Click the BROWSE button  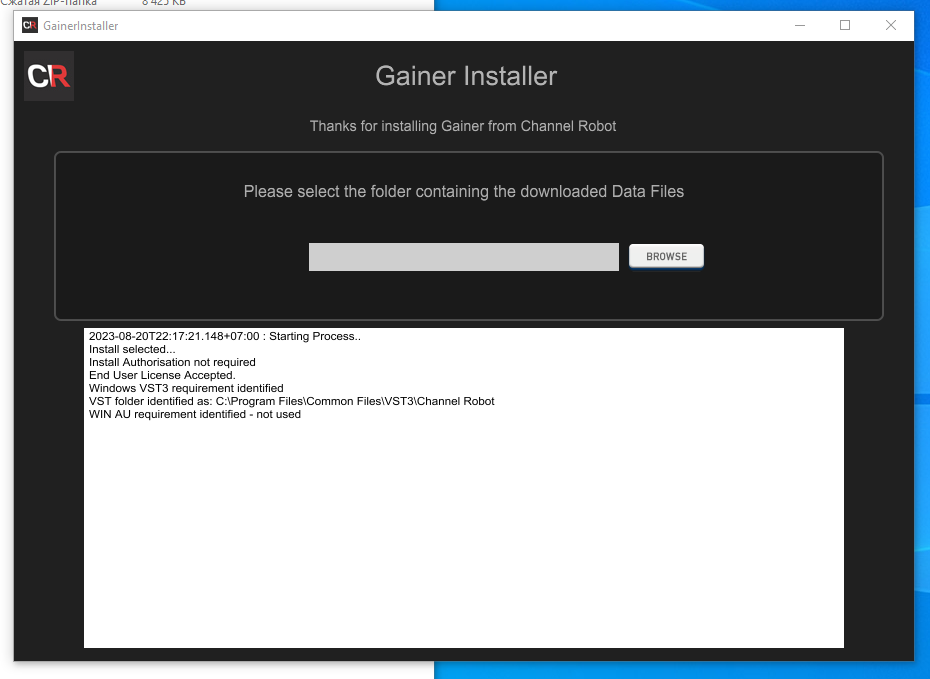point(666,256)
